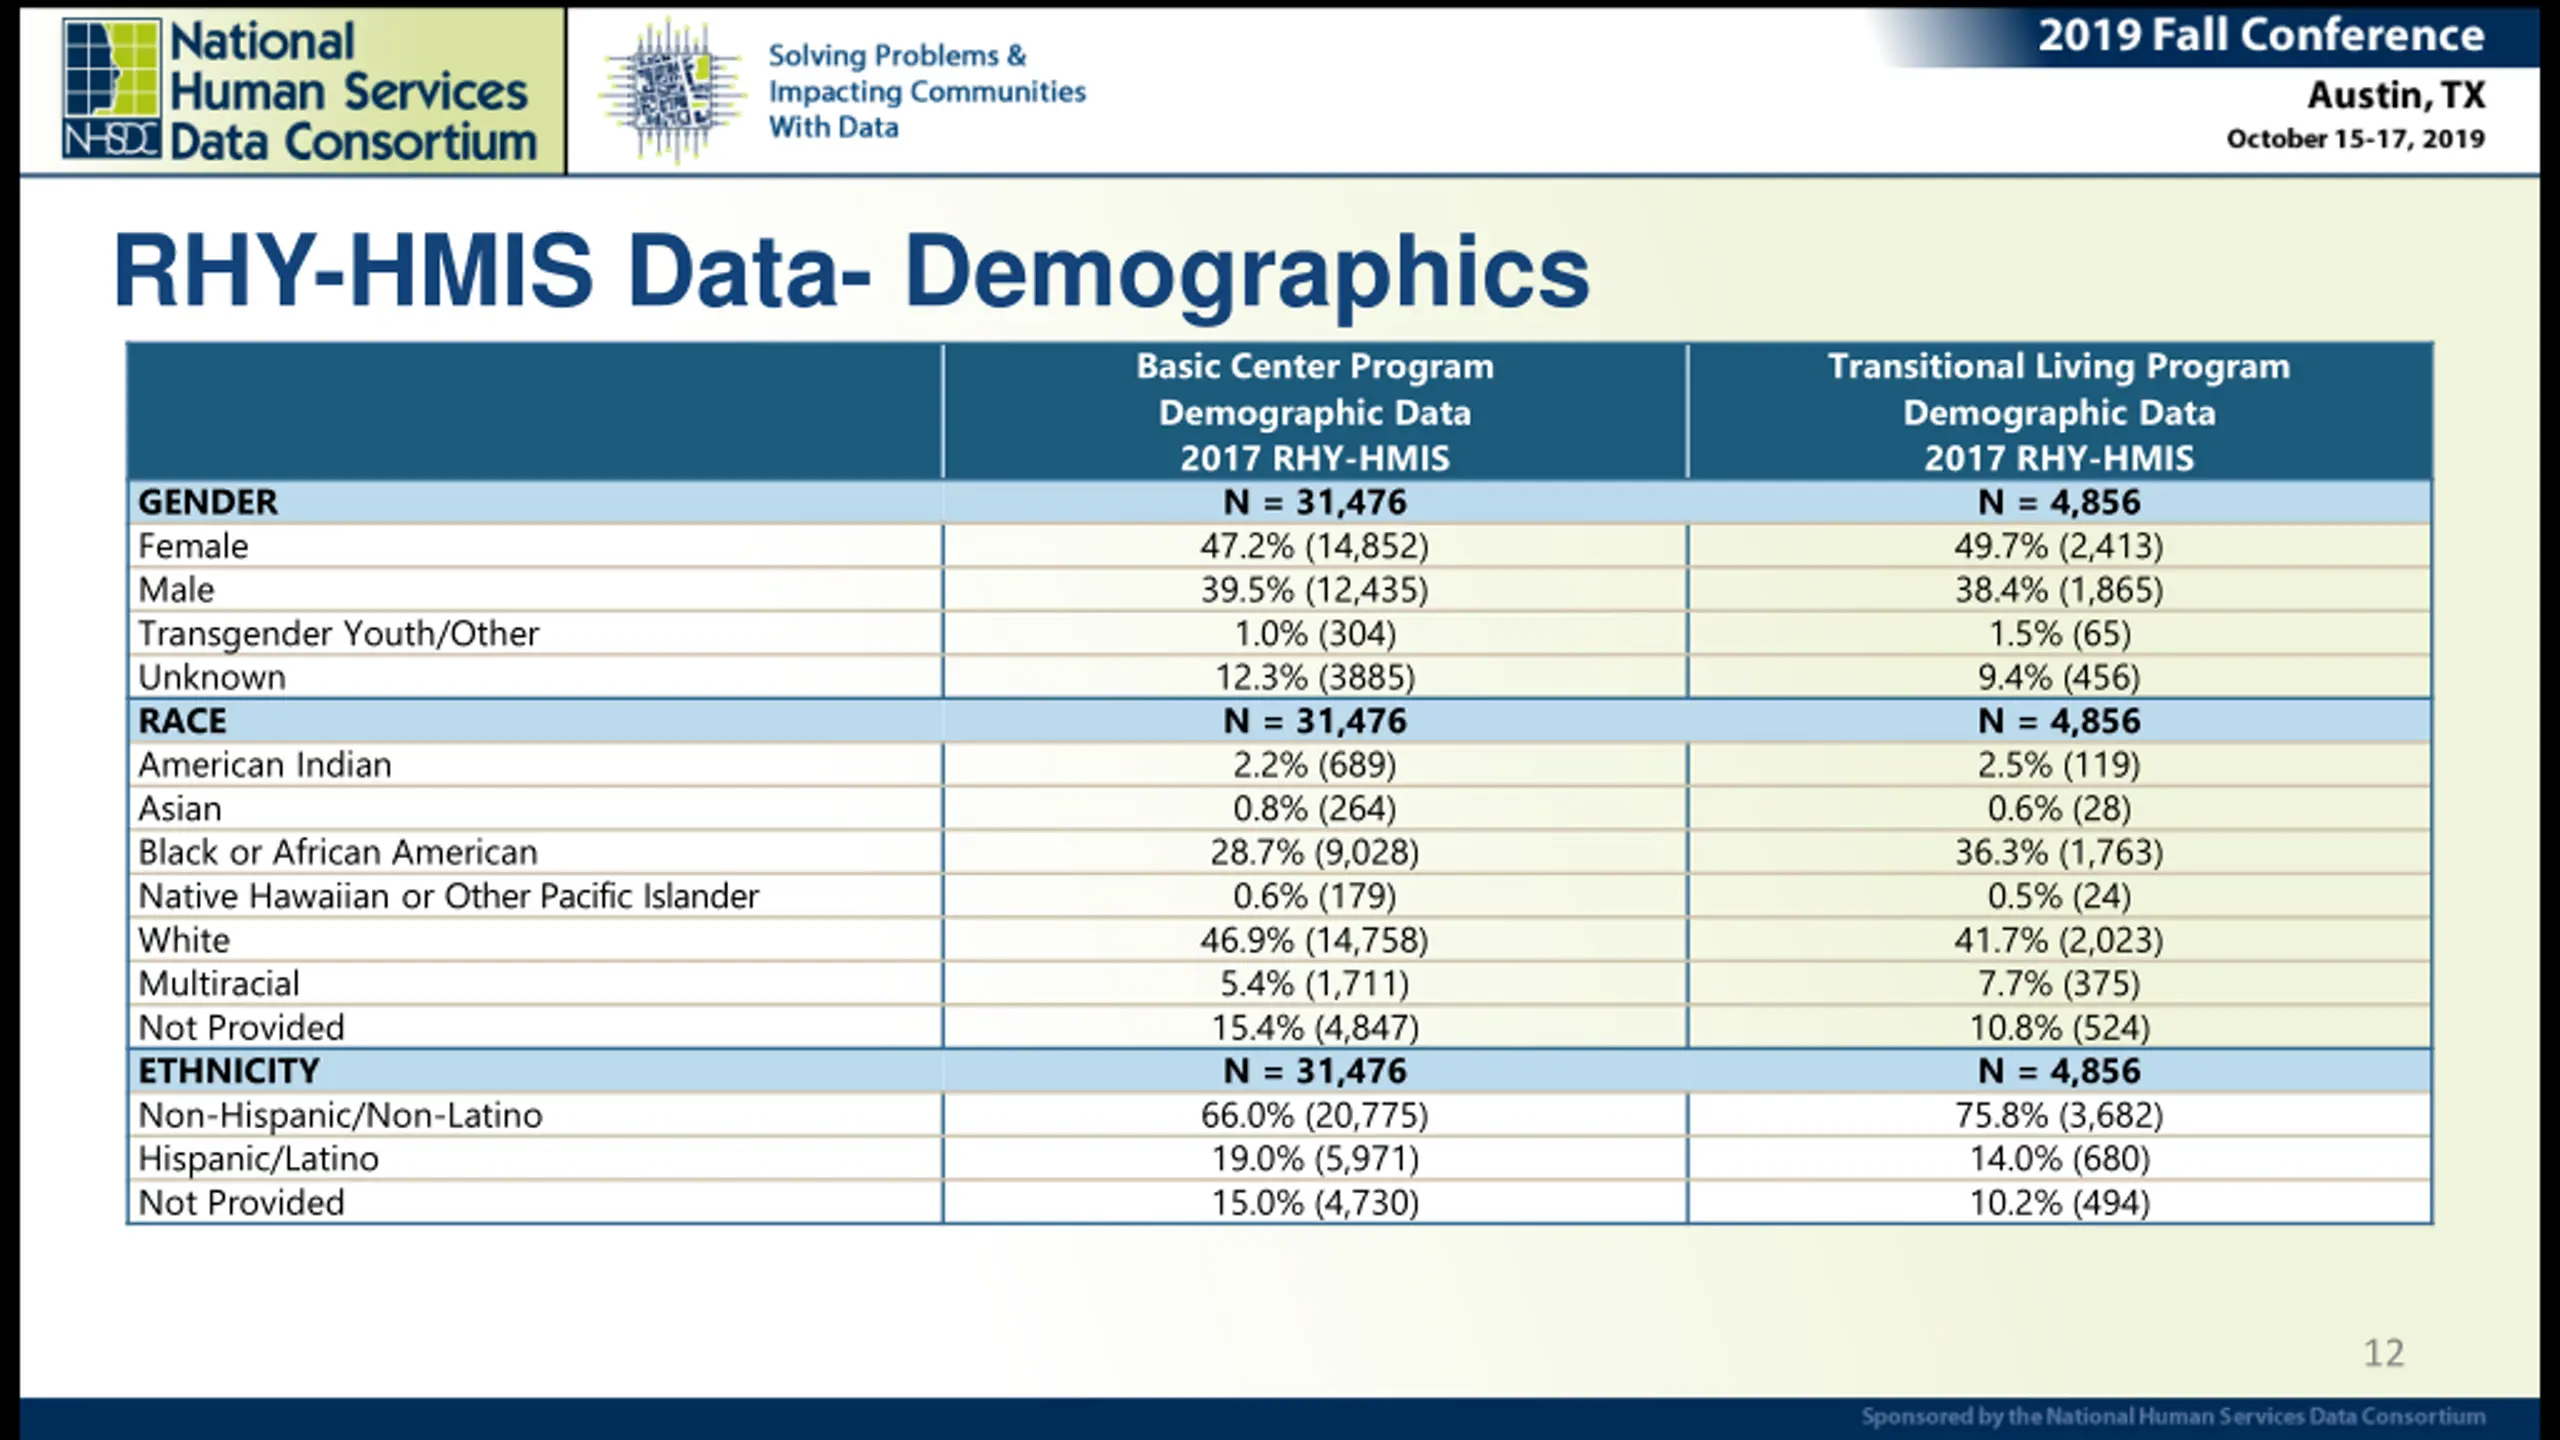
Task: Click 'Native Hawaiian or Other Pacific Islander' label
Action: [448, 896]
